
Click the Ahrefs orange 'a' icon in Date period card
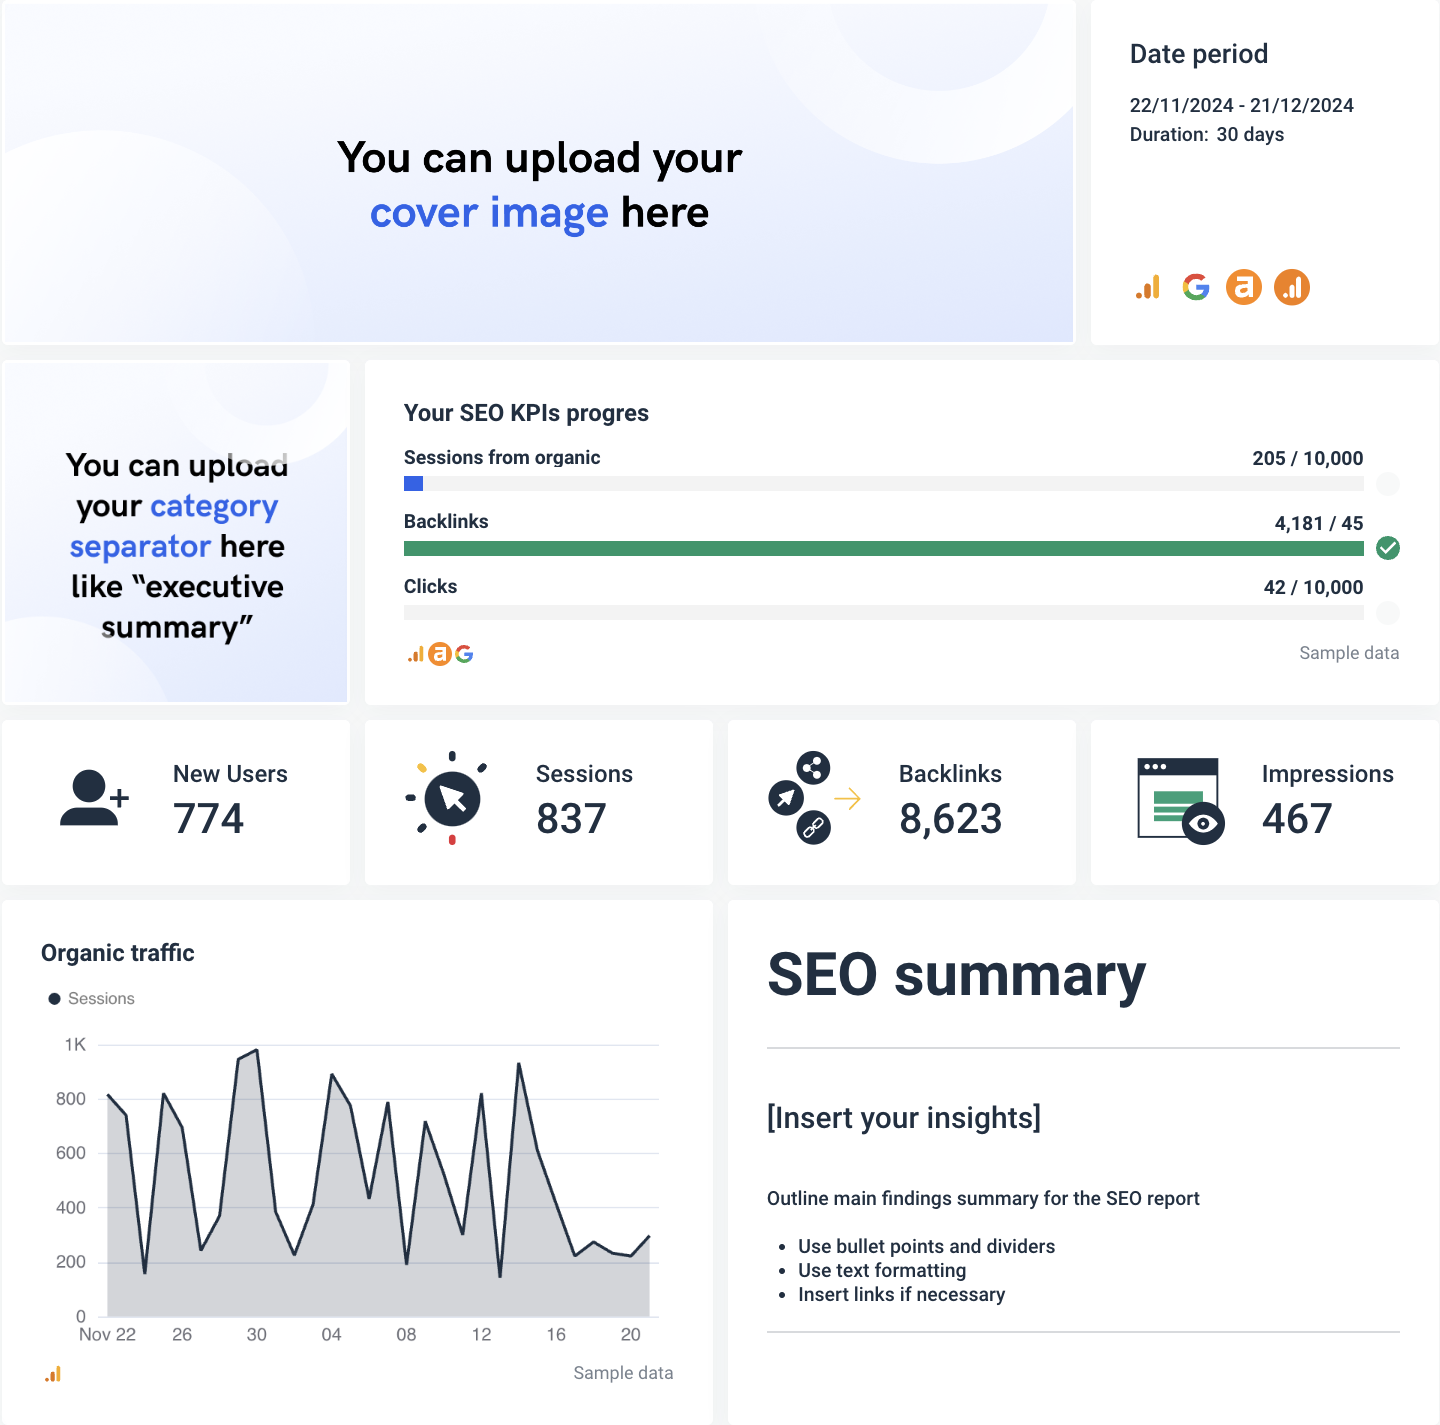pos(1244,288)
